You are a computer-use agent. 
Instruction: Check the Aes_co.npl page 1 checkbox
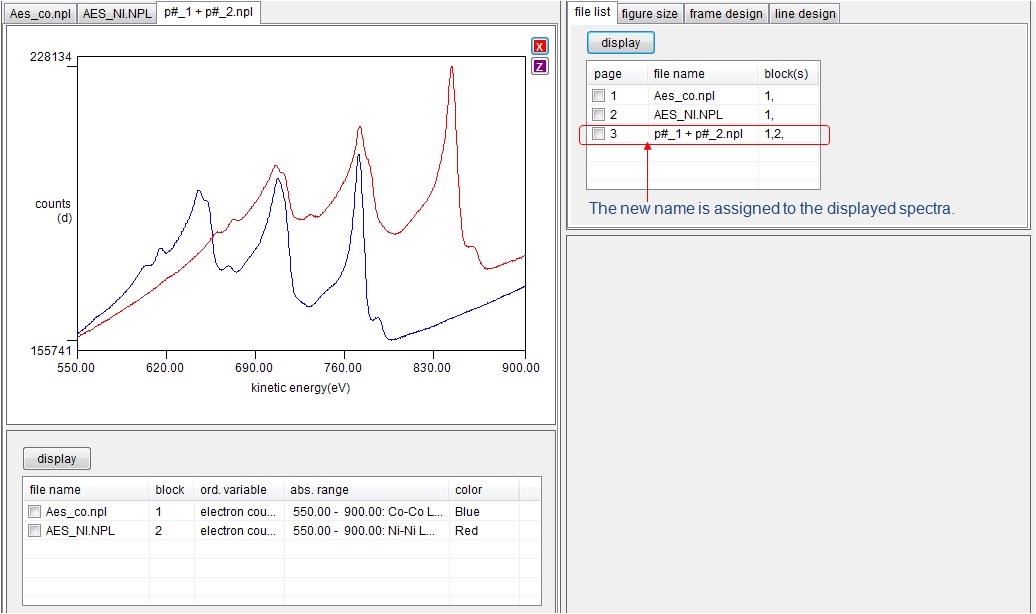598,96
